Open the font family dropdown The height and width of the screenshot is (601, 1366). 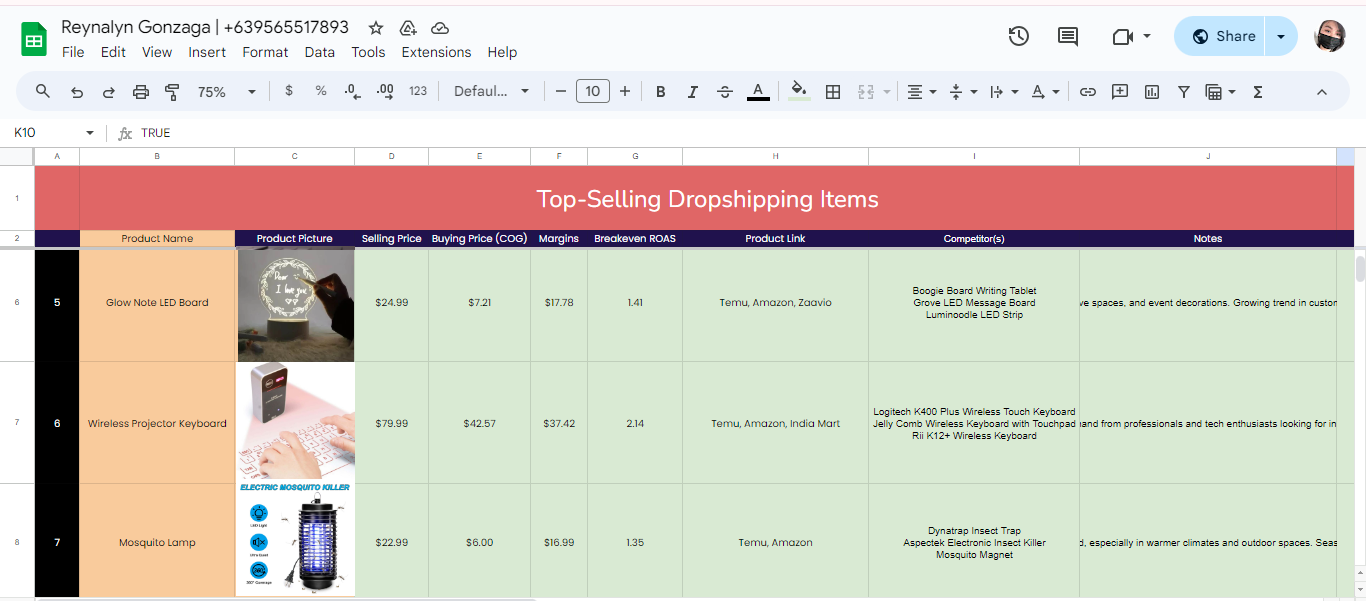(492, 92)
